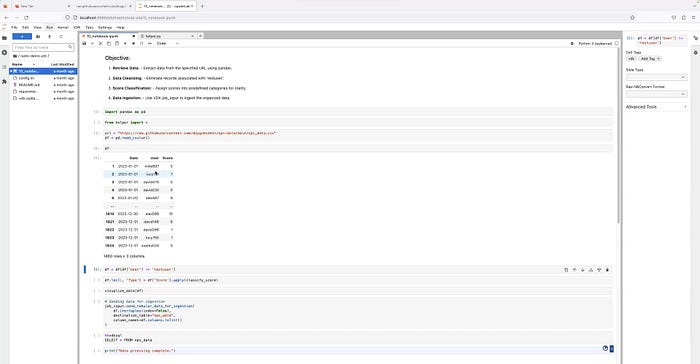Screen dimensions: 700x364
Task: Open the Tabs menu
Action: [89, 27]
